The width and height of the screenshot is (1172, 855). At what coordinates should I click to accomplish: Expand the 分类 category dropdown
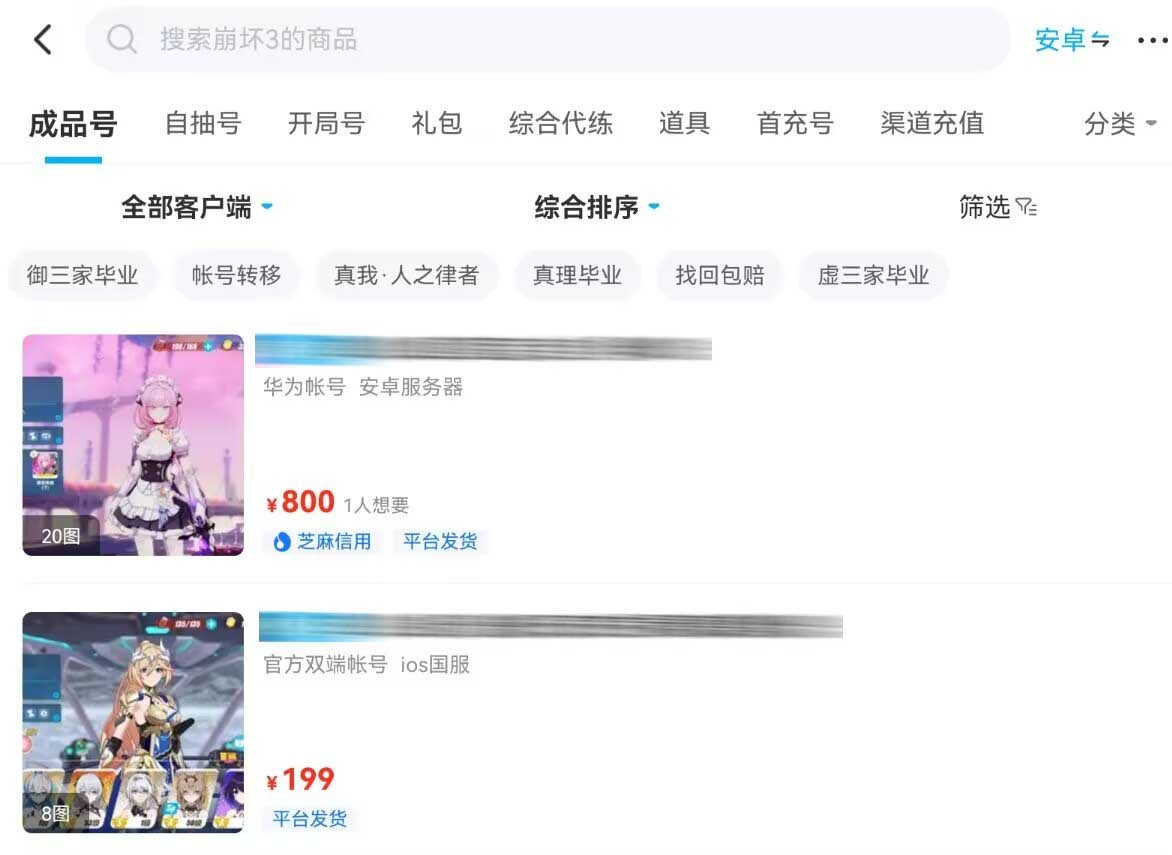(x=1120, y=123)
